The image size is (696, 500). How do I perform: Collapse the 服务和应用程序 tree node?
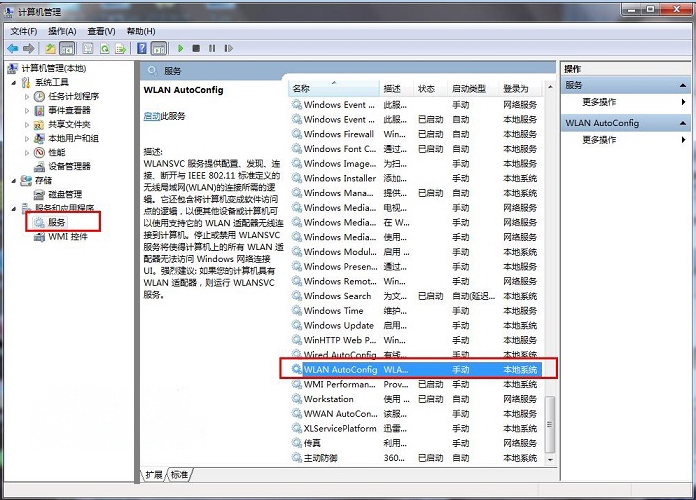tap(14, 209)
